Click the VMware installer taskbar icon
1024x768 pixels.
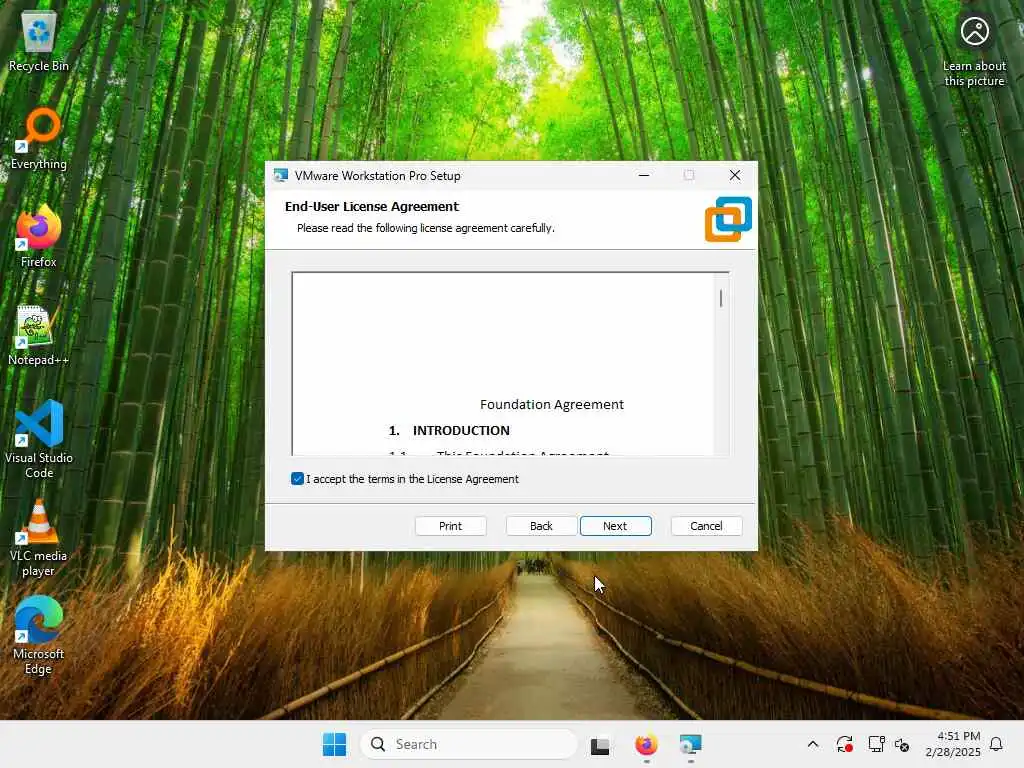coord(690,744)
